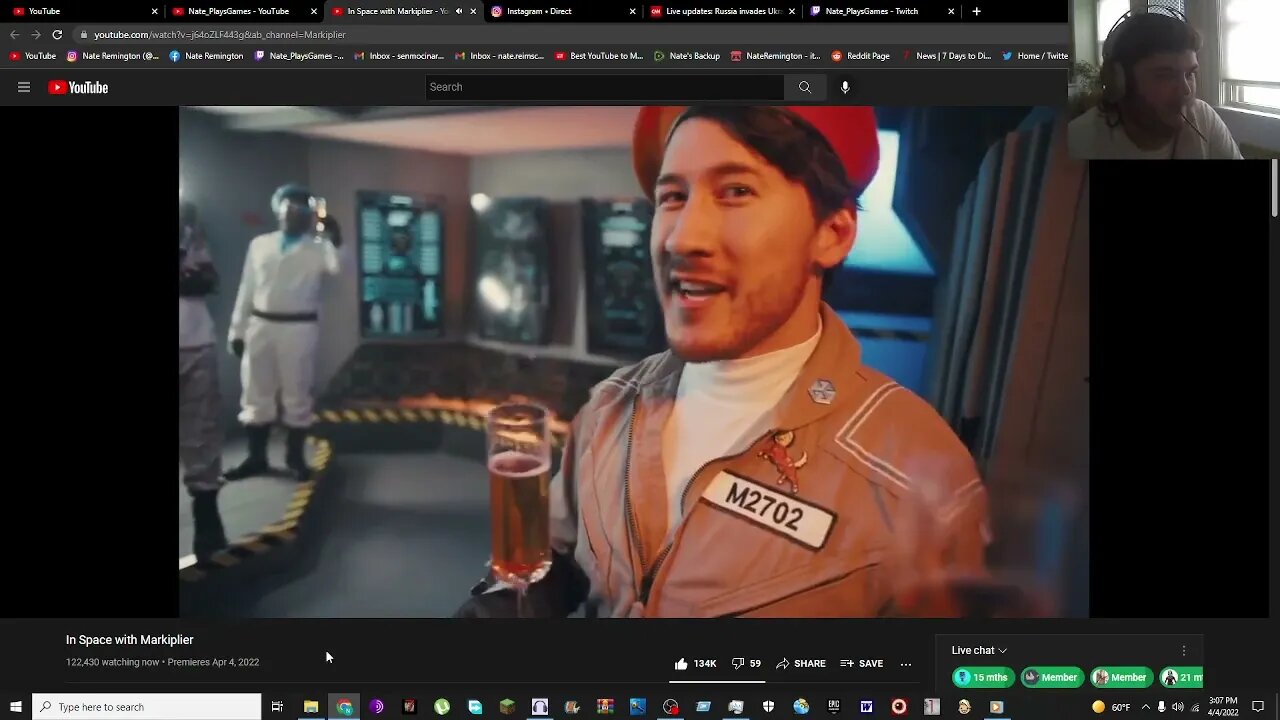The image size is (1280, 720).
Task: Open Task View on taskbar
Action: 277,707
